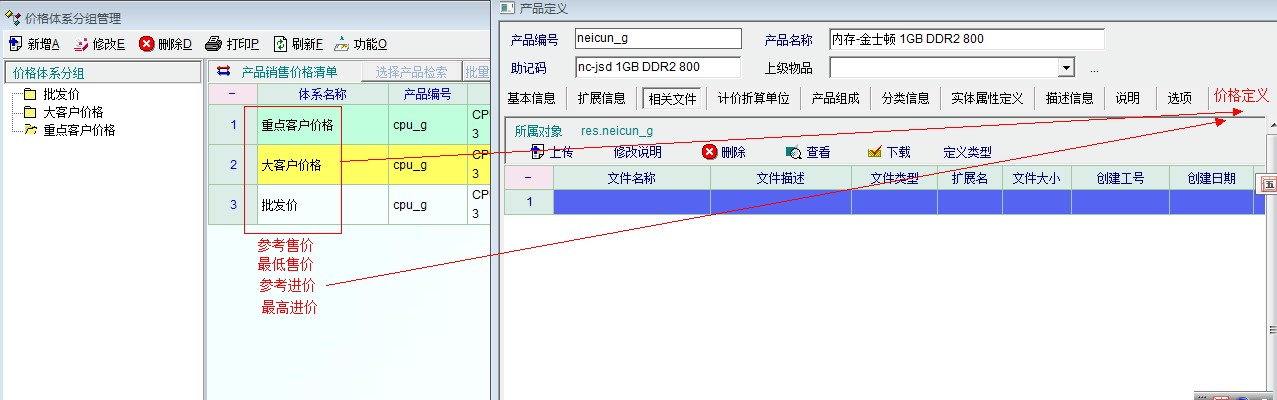Open the 功能O function icon
This screenshot has width=1277, height=400.
click(x=341, y=44)
